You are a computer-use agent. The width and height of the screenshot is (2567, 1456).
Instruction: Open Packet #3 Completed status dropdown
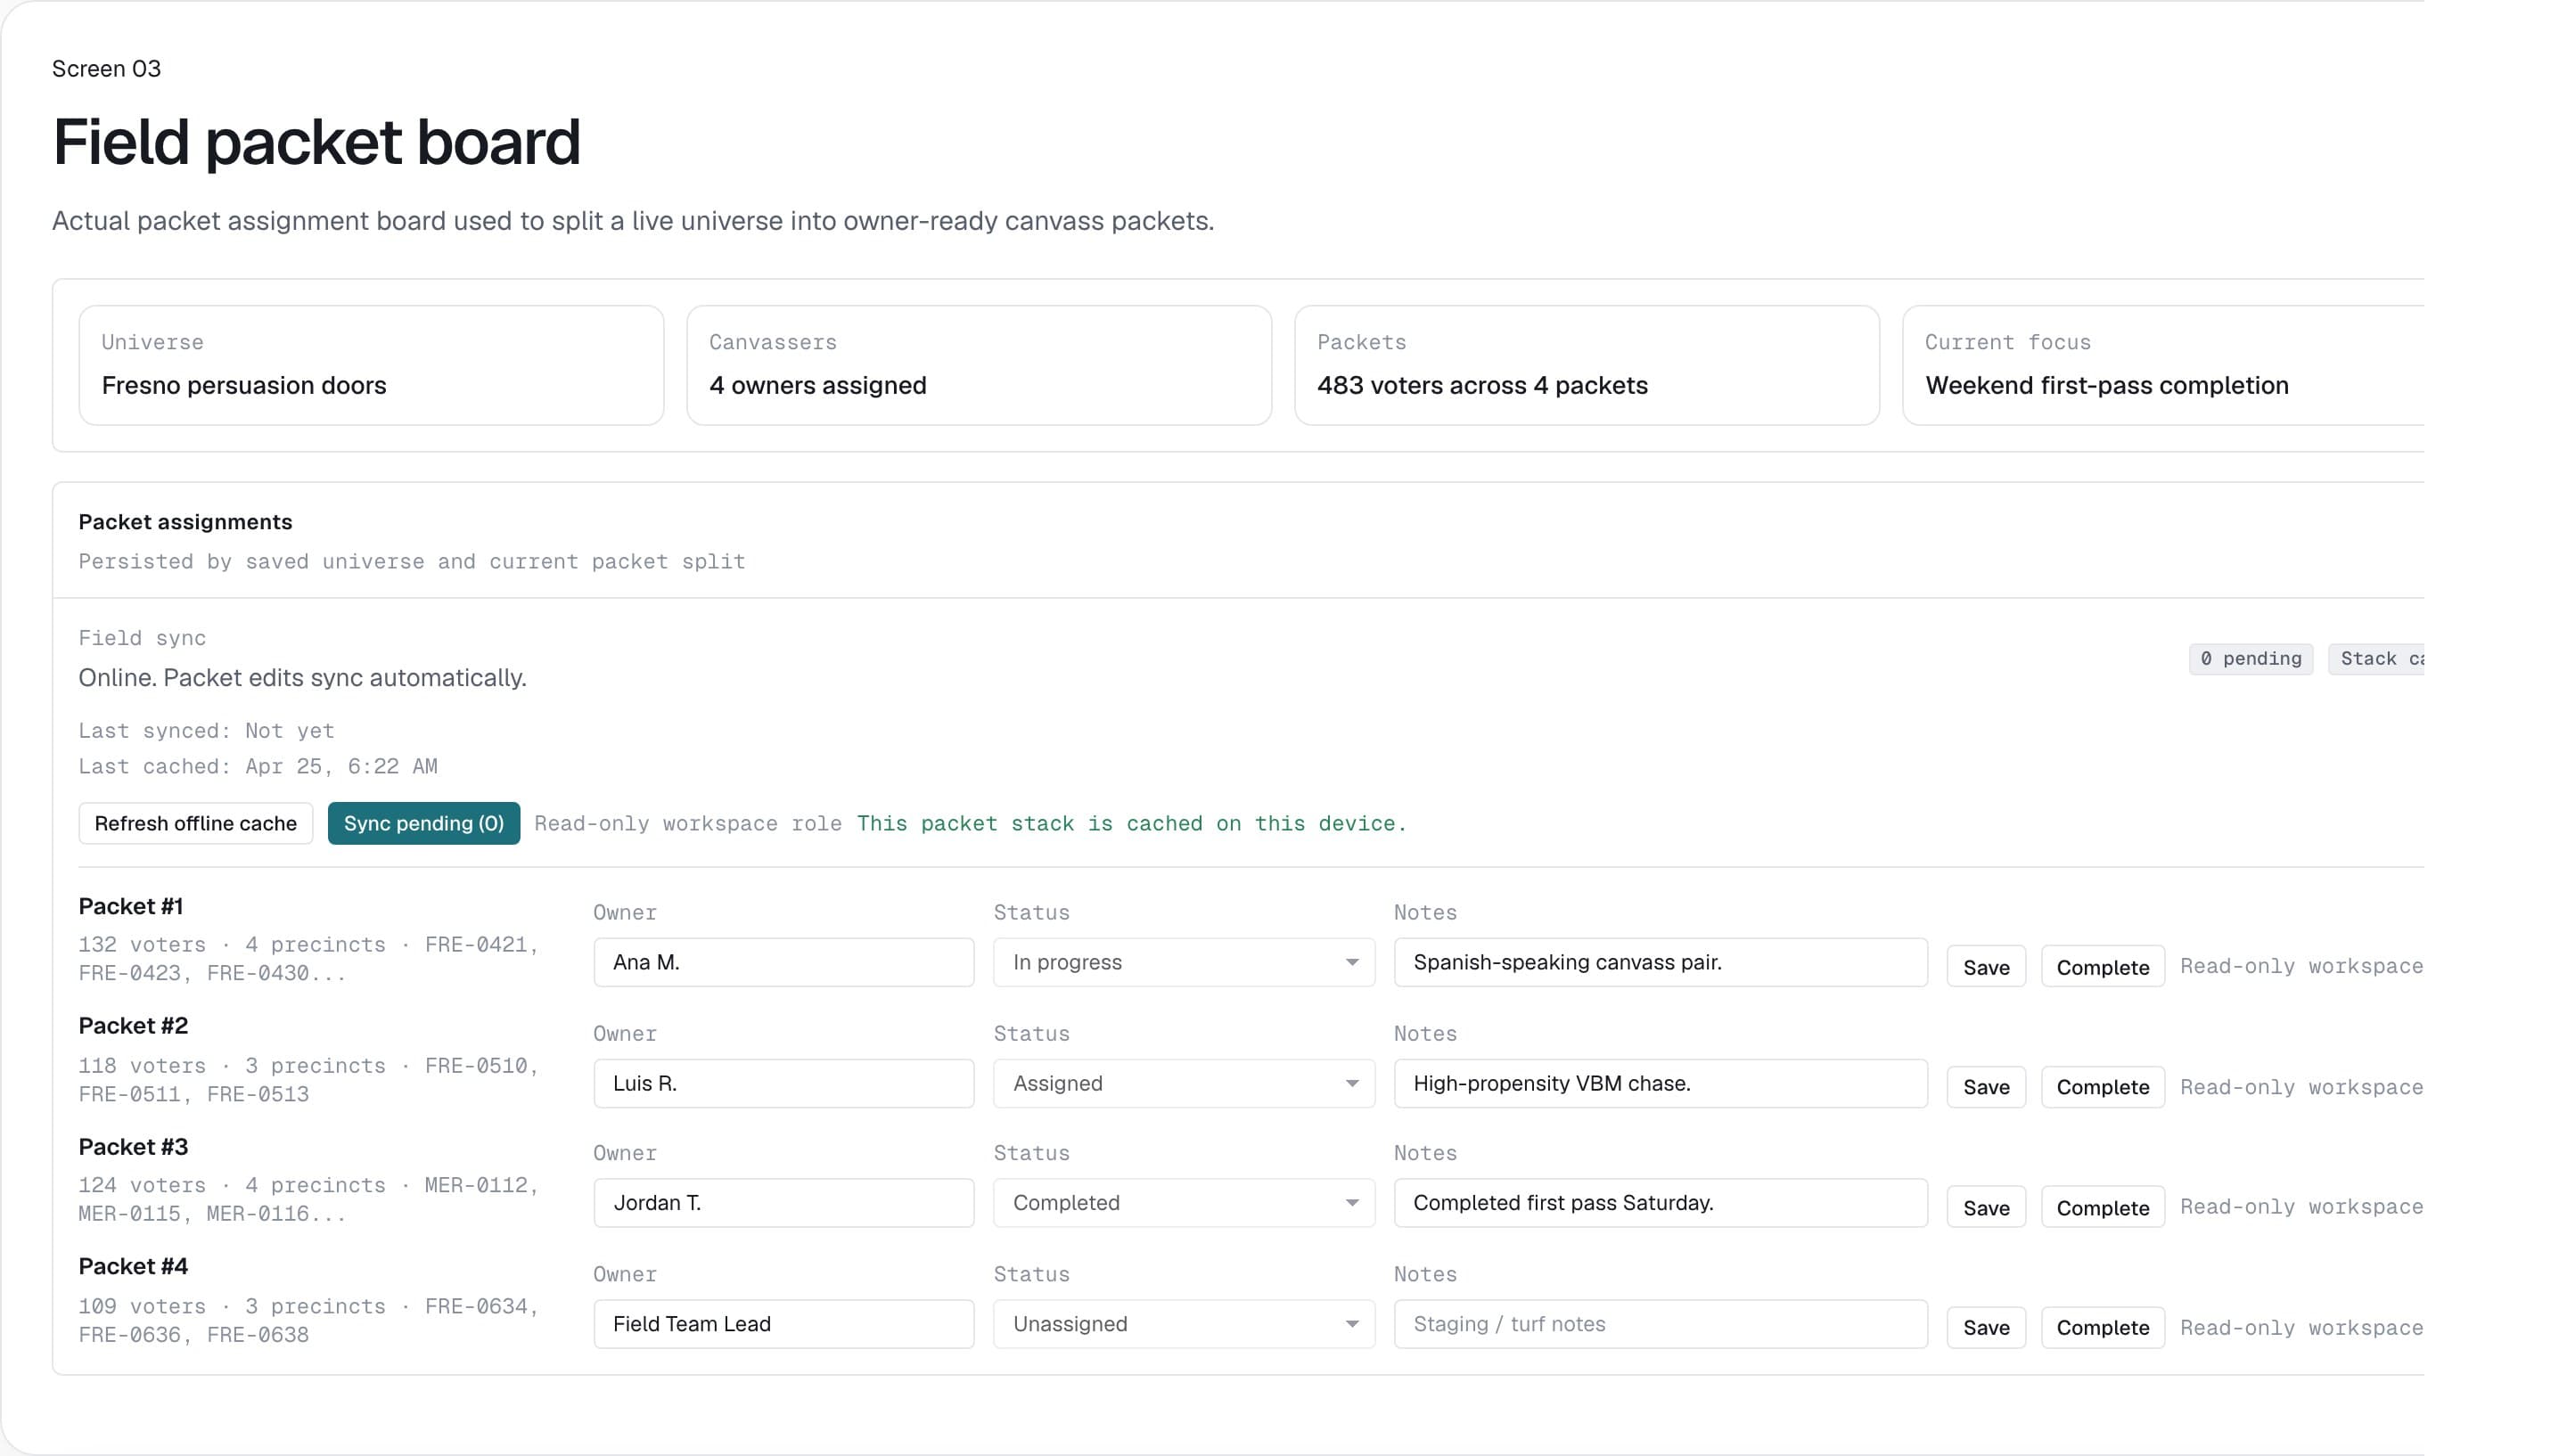(1183, 1203)
